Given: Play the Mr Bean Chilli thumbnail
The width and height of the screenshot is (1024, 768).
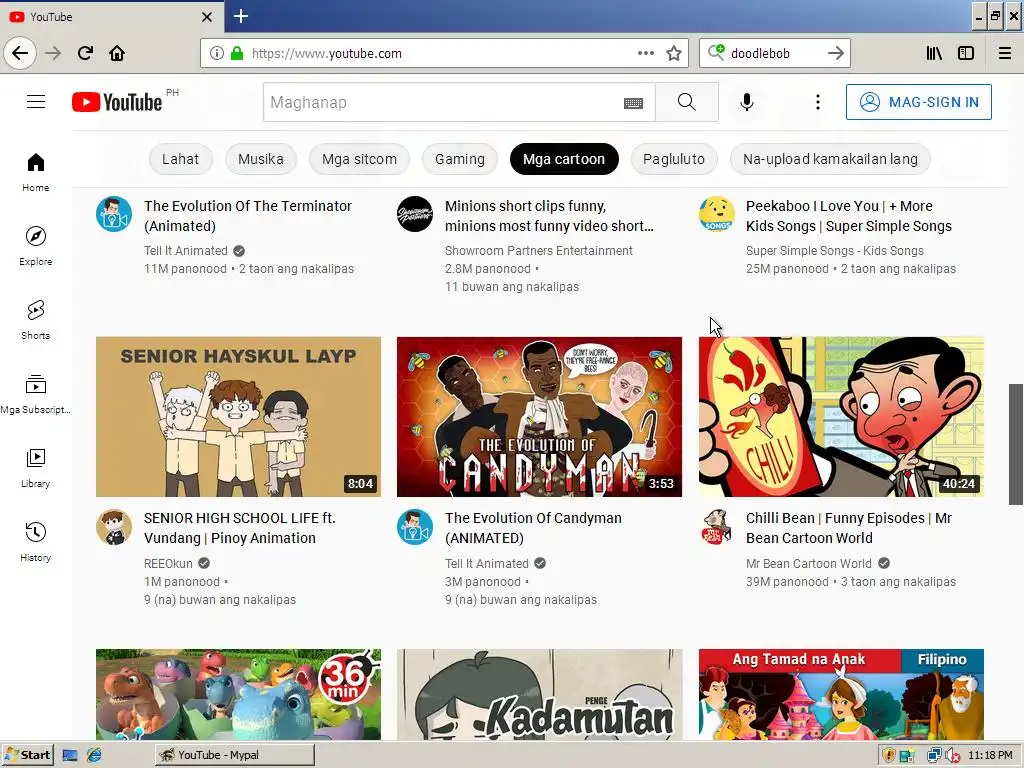Looking at the screenshot, I should [841, 417].
